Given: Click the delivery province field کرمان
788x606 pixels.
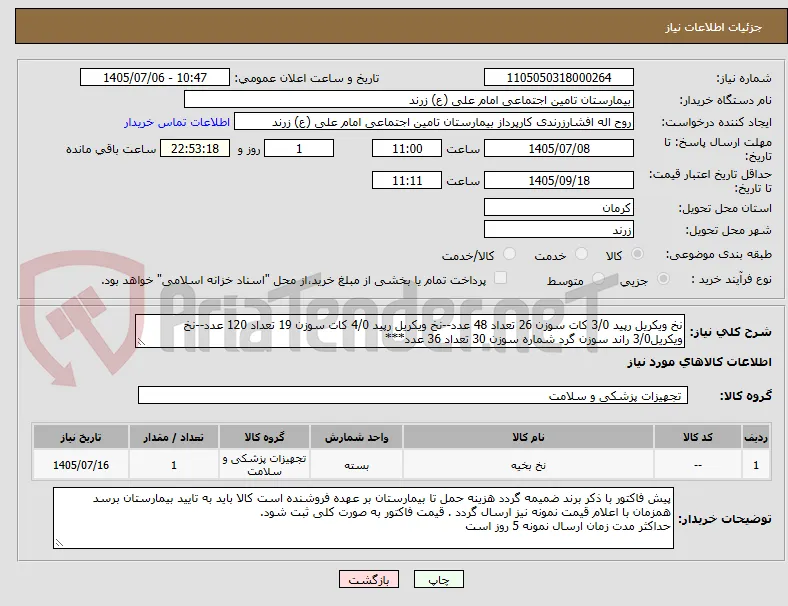Looking at the screenshot, I should 558,207.
